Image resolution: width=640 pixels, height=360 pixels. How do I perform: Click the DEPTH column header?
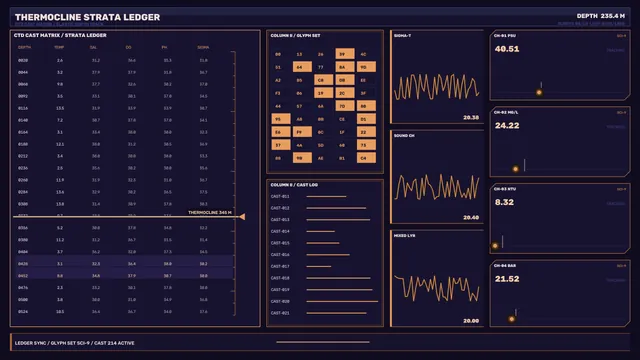[24, 47]
